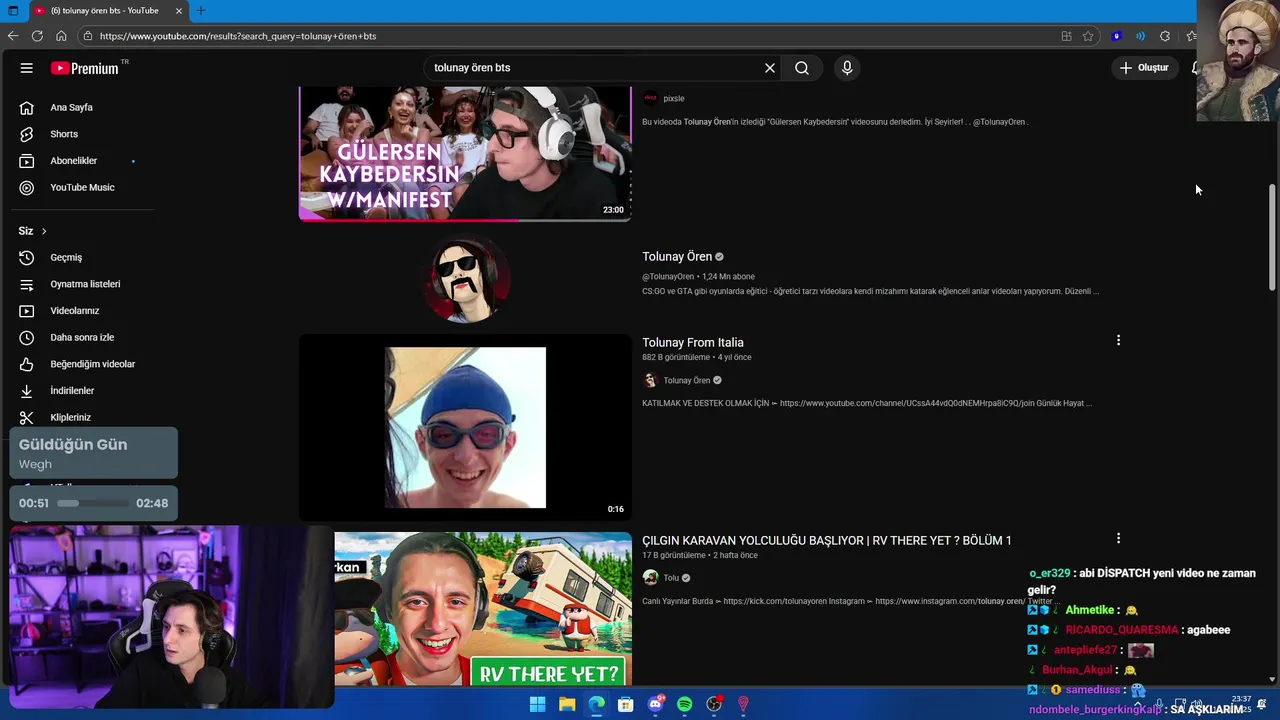Open the Windows Start button
This screenshot has height=720, width=1280.
538,704
